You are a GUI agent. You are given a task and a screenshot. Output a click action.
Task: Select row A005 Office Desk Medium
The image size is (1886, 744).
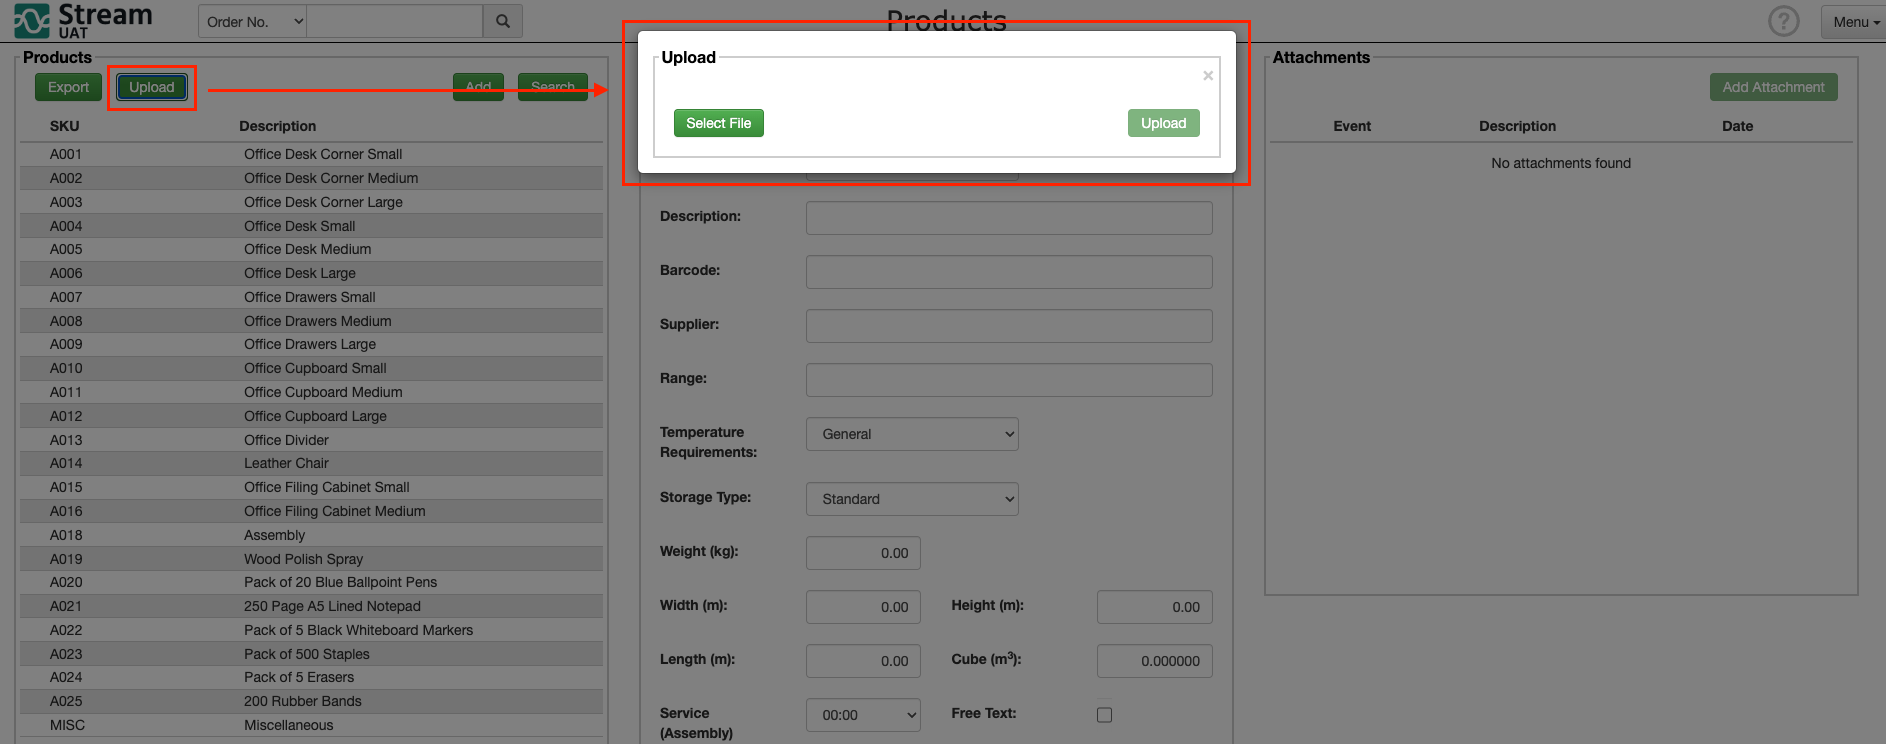pyautogui.click(x=311, y=249)
